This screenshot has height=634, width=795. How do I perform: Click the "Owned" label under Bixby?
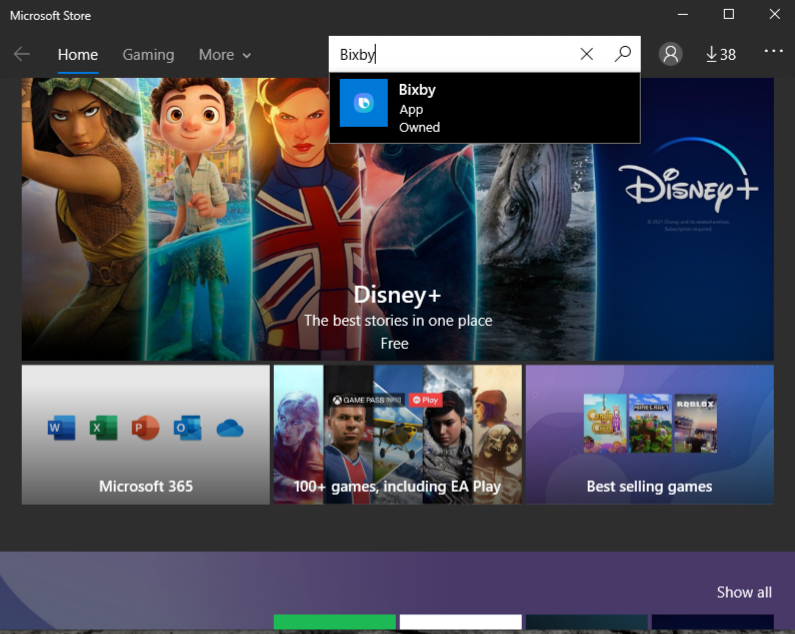coord(419,127)
